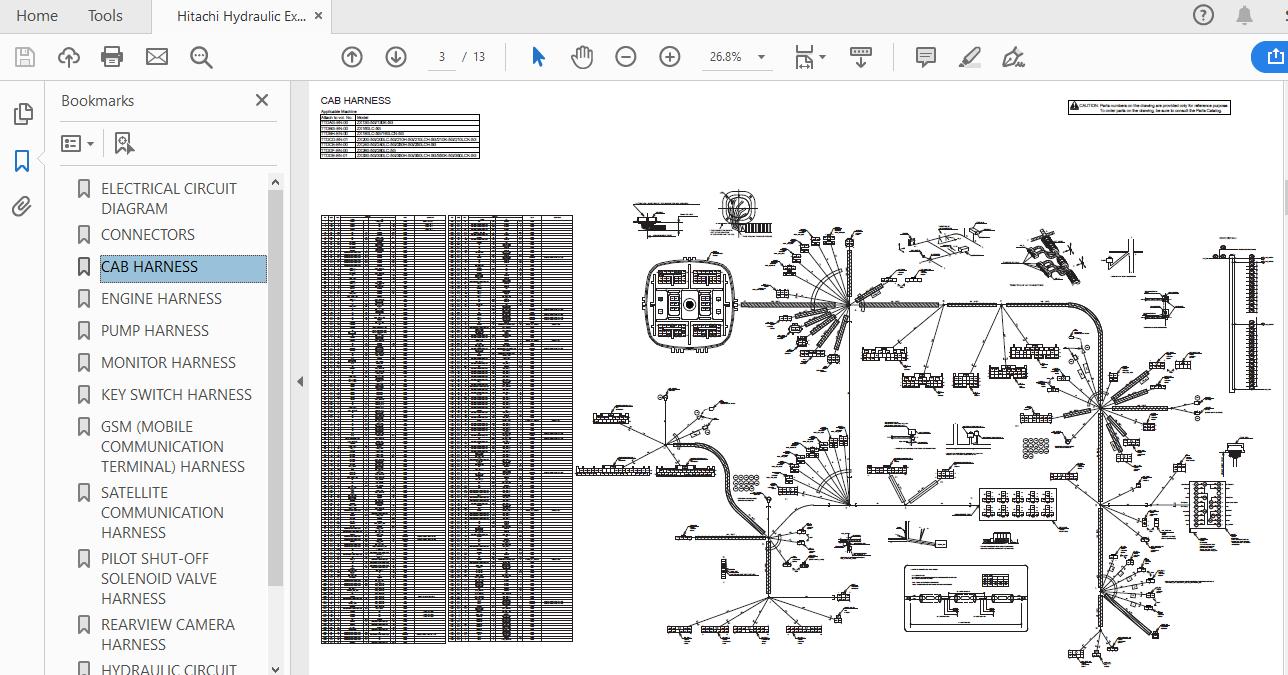Screen dimensions: 1288x675
Task: Go to the PUMP HARNESS bookmark
Action: point(155,330)
